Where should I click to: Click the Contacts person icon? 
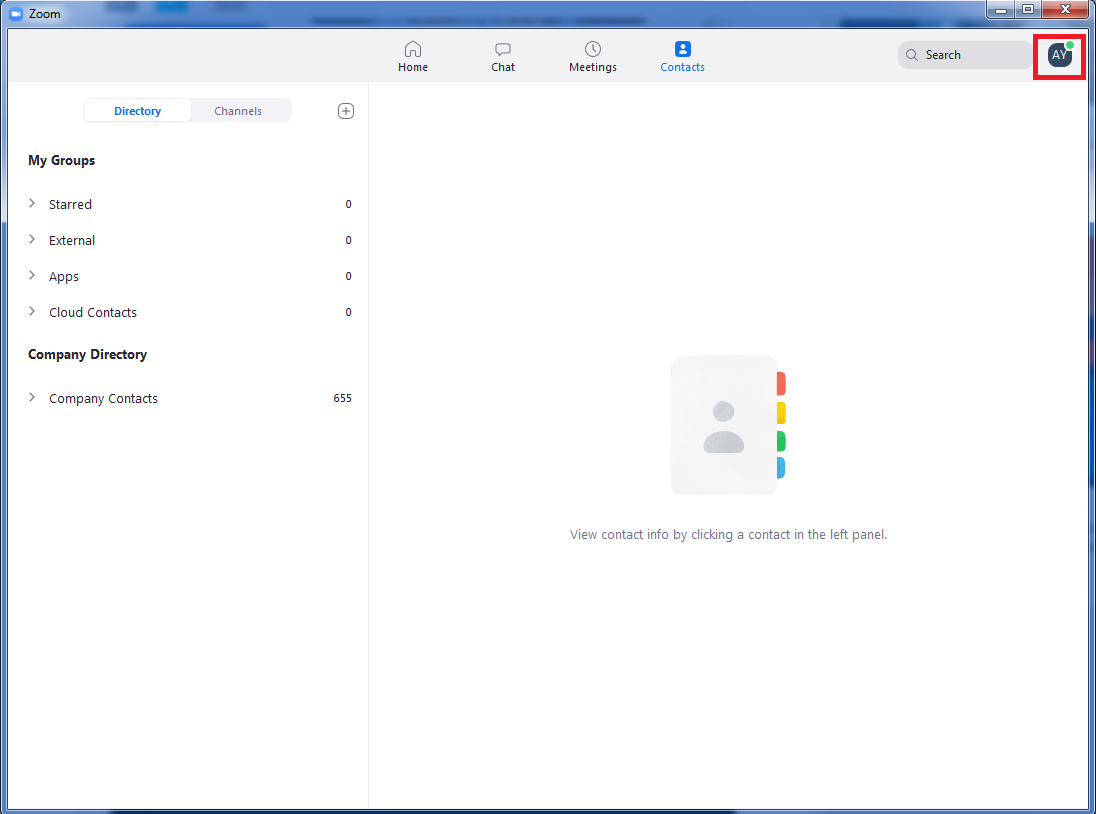tap(683, 49)
